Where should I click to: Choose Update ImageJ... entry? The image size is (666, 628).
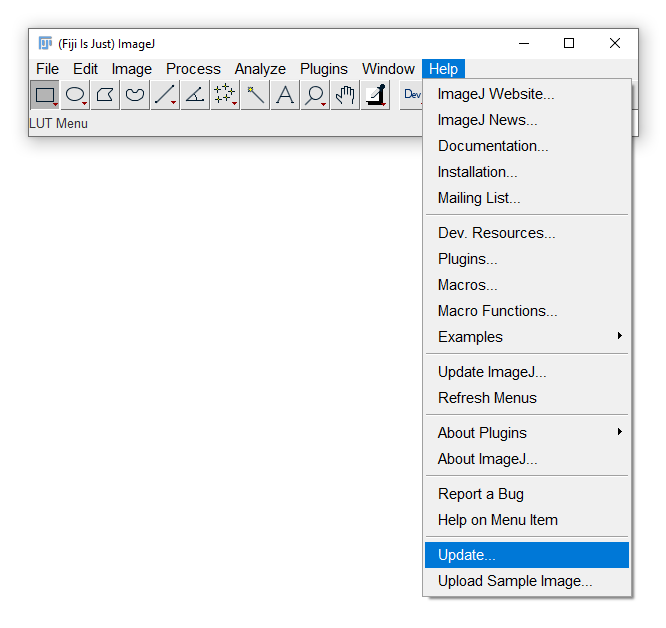[x=527, y=372]
